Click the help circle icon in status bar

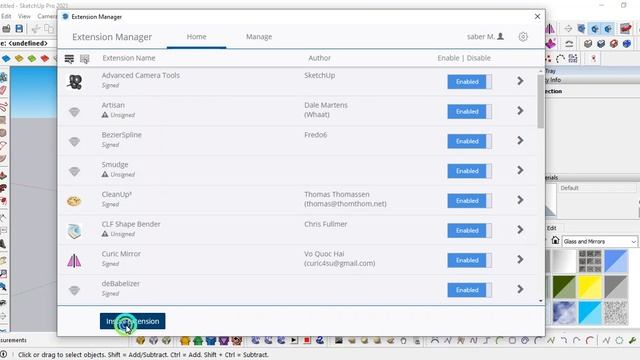pos(4,354)
